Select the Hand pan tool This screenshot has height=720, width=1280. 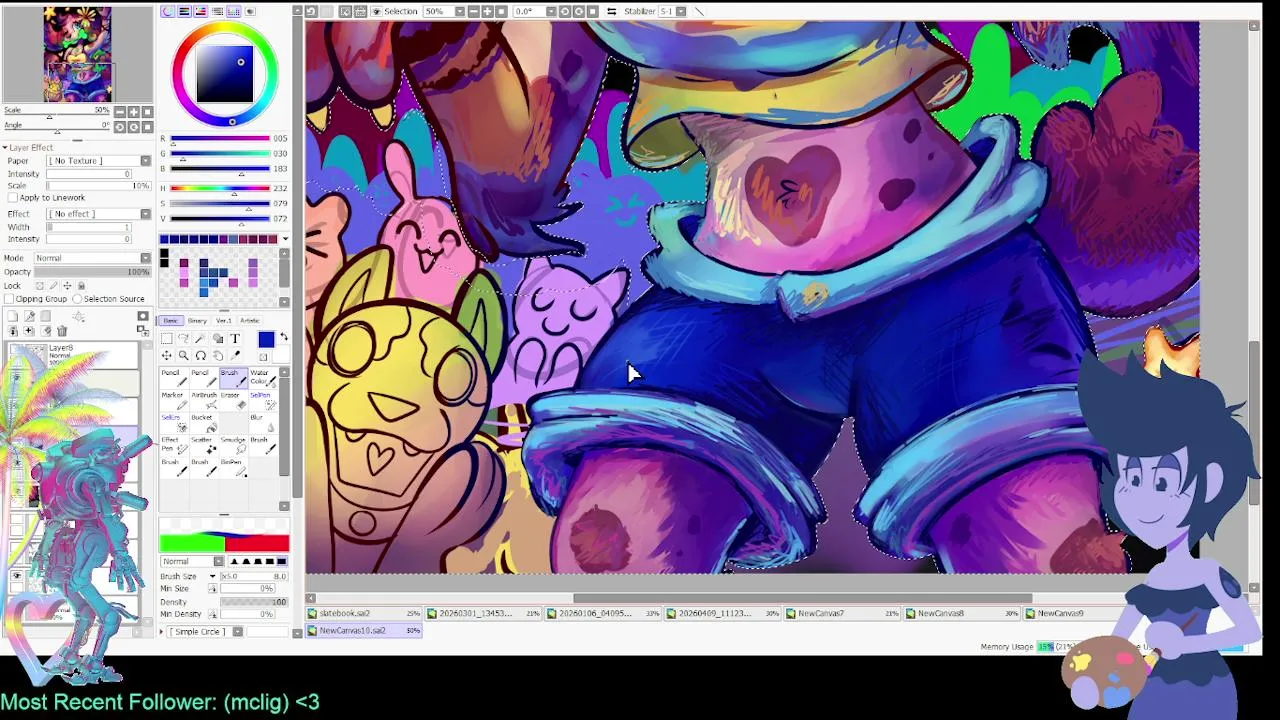[x=218, y=355]
